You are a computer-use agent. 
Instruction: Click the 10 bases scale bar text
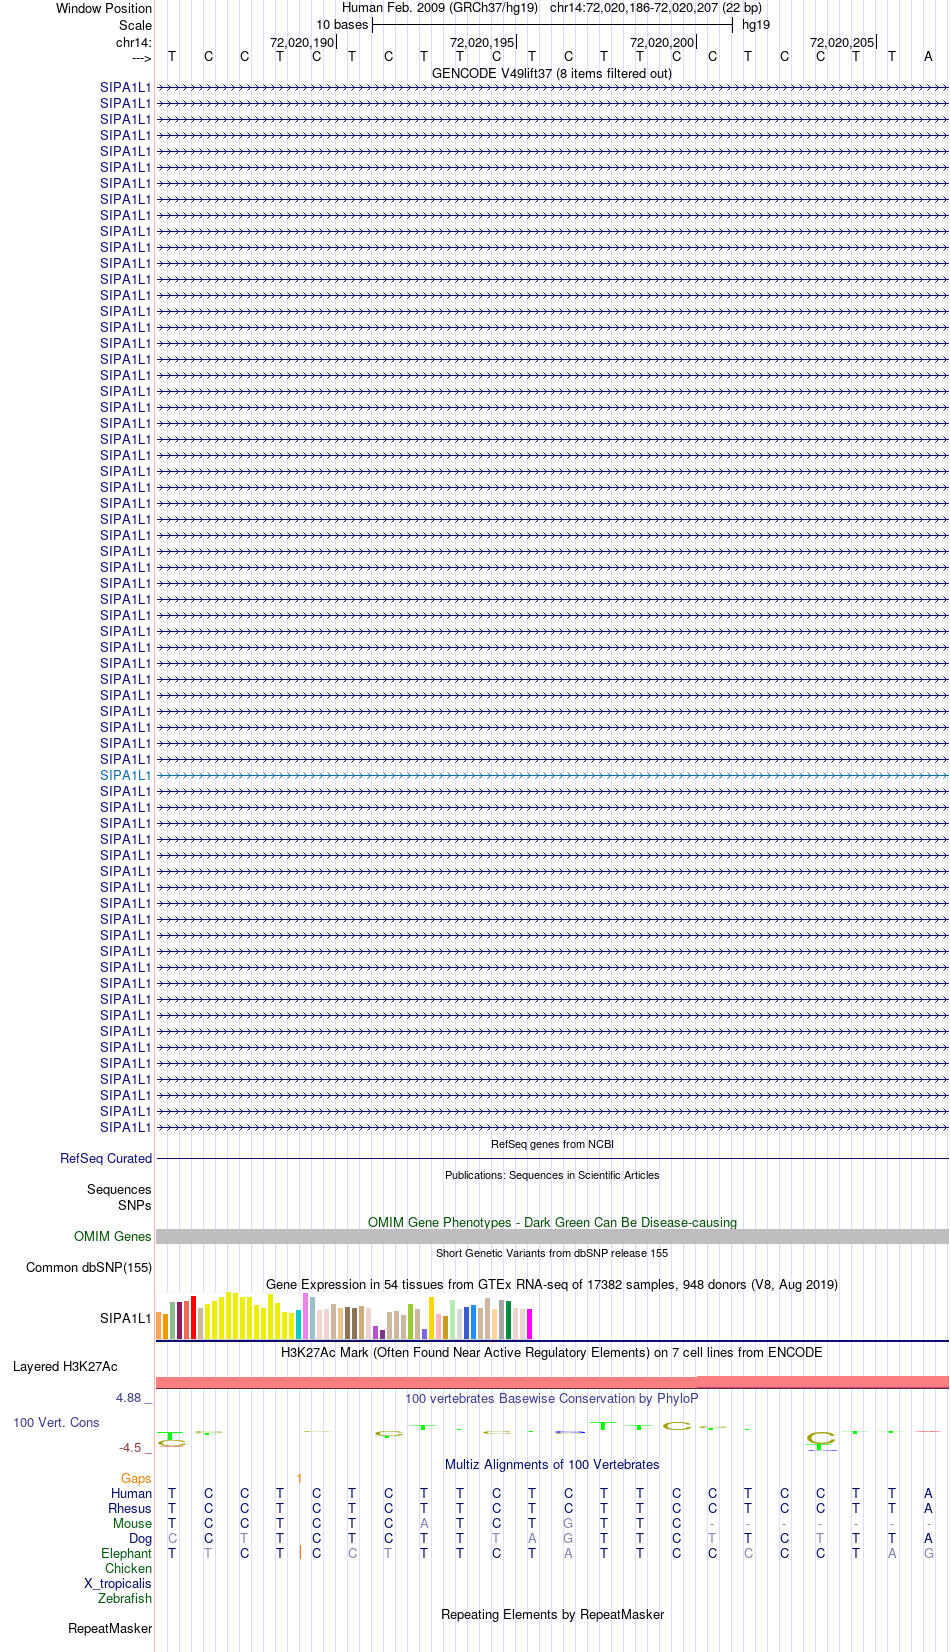[x=342, y=25]
